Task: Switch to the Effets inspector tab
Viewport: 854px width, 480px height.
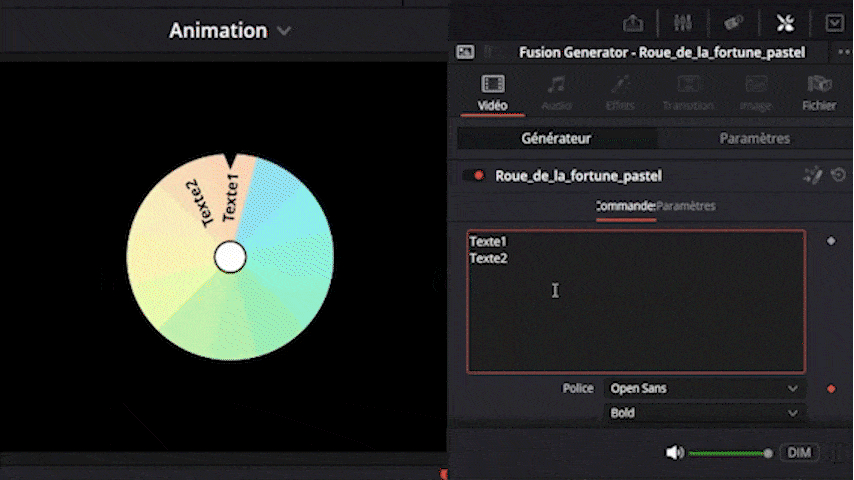Action: tap(620, 93)
